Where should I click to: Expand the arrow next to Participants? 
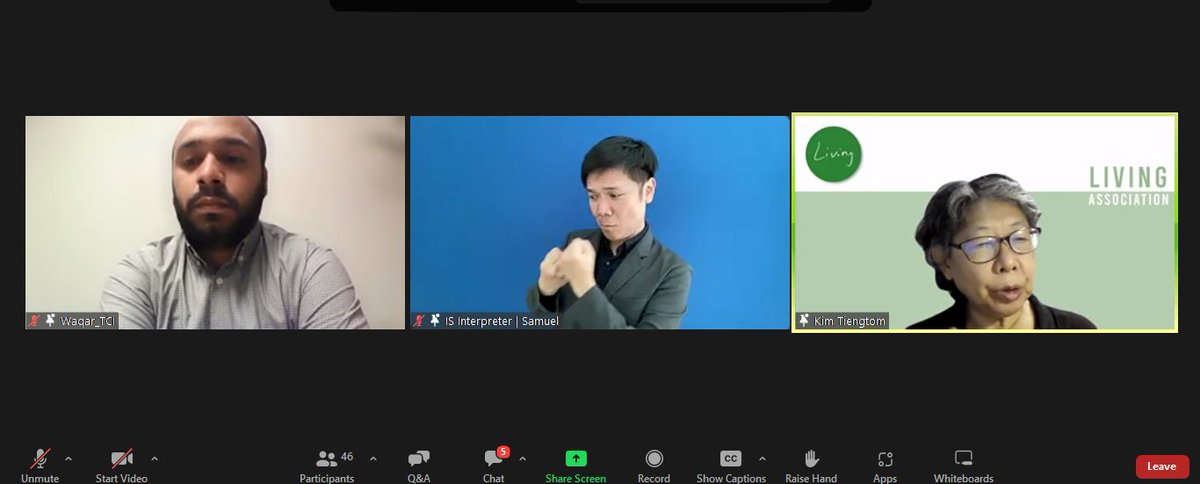click(x=373, y=459)
